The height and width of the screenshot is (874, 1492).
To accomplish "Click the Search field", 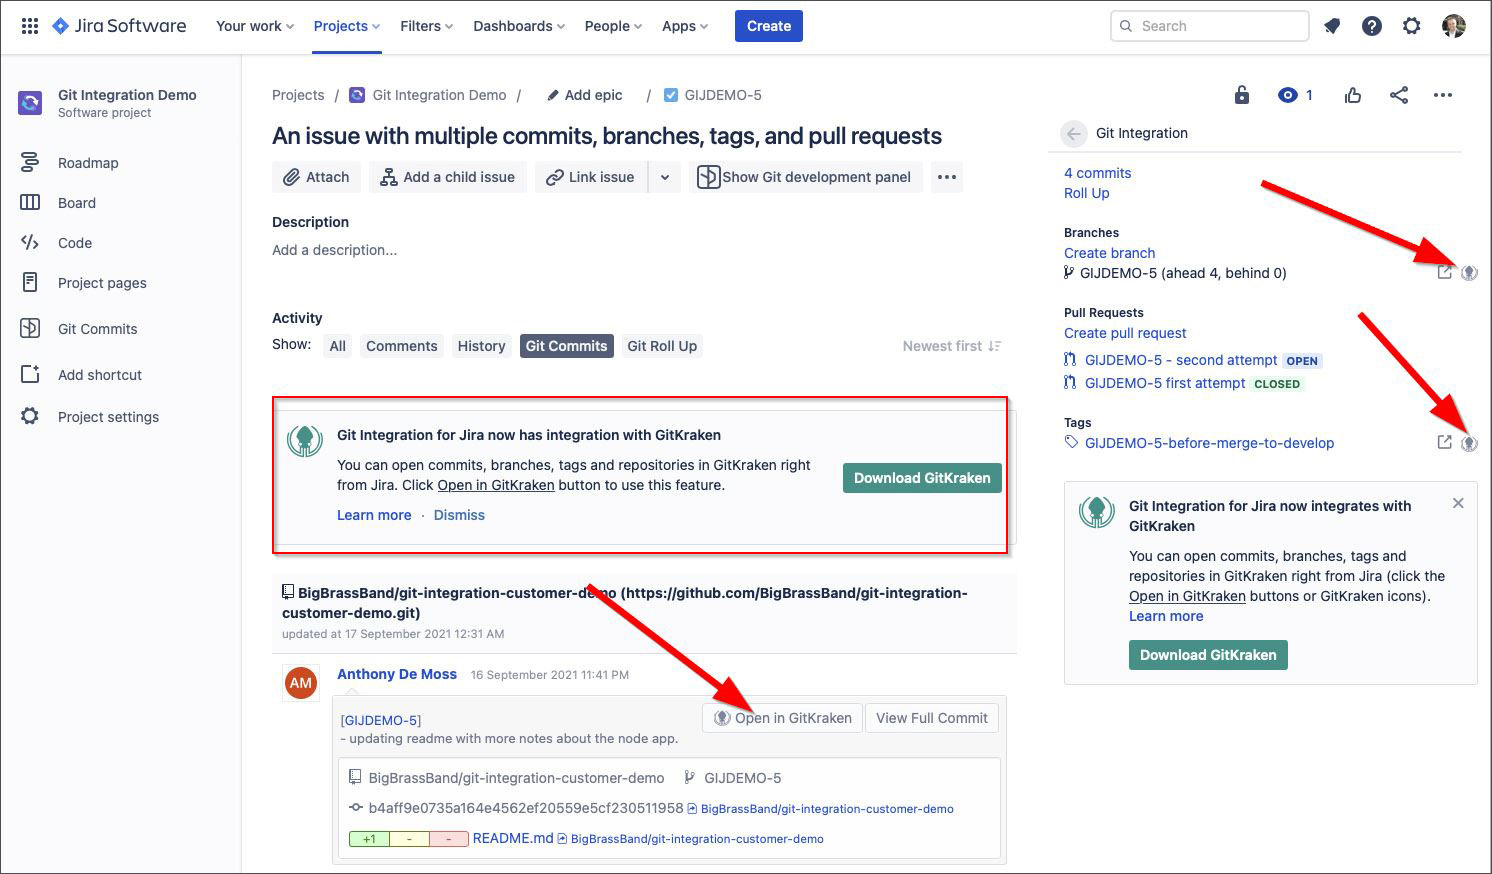I will pyautogui.click(x=1210, y=26).
